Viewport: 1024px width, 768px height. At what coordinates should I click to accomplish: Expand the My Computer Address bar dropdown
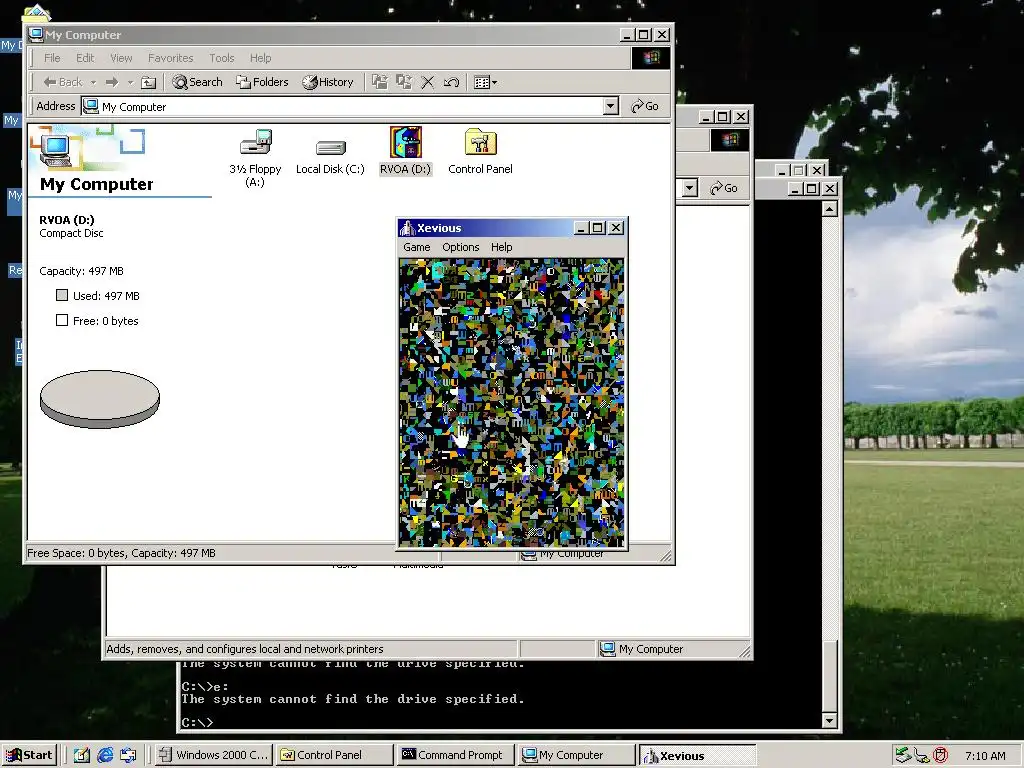(x=610, y=106)
